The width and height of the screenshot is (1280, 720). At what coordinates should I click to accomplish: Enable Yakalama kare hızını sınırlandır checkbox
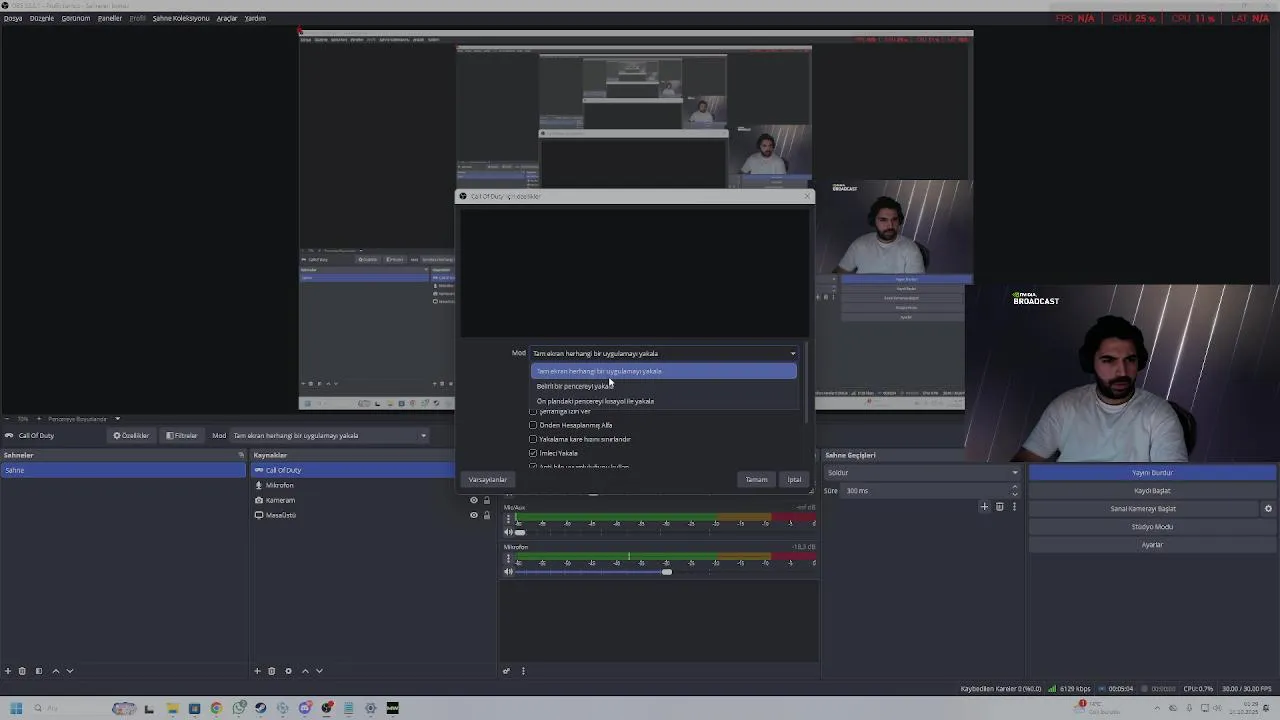coord(533,439)
